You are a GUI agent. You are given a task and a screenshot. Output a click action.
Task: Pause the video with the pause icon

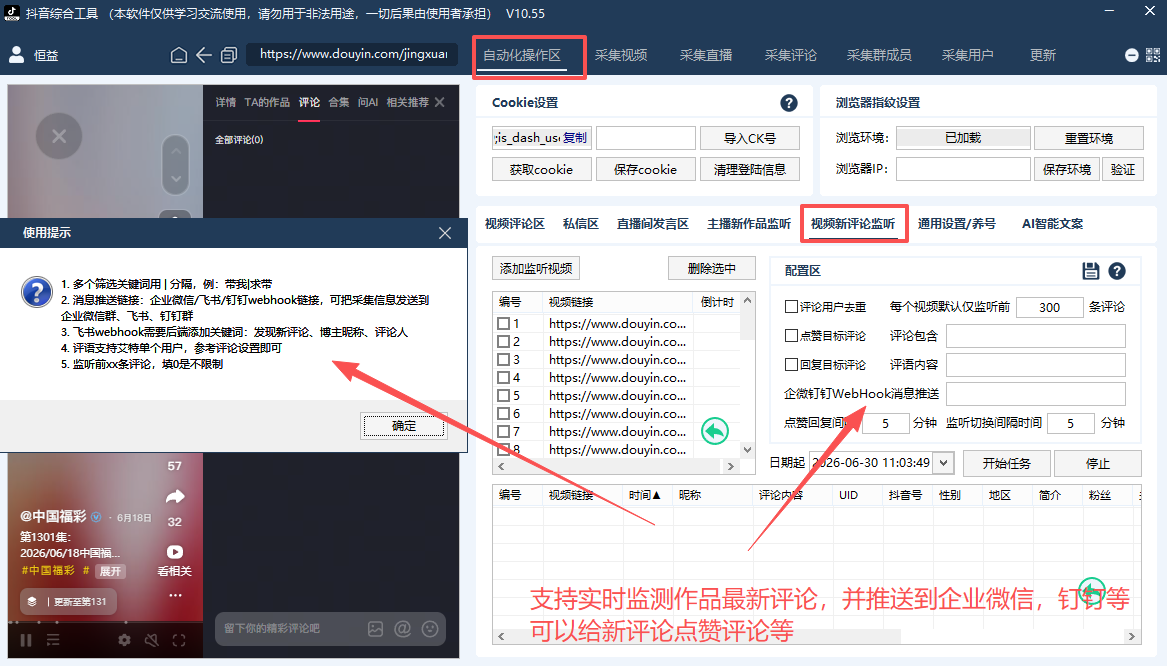pos(26,640)
